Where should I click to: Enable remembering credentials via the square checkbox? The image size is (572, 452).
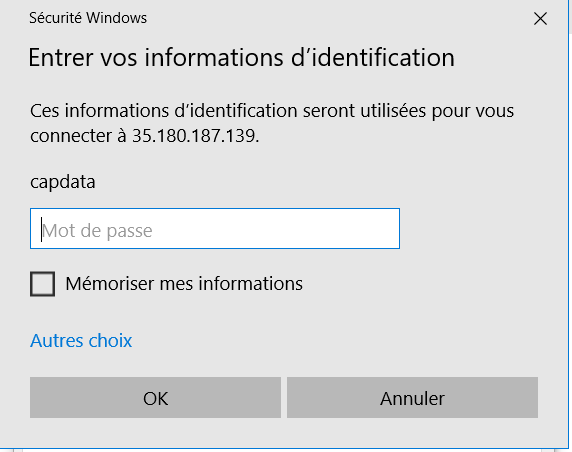point(42,283)
